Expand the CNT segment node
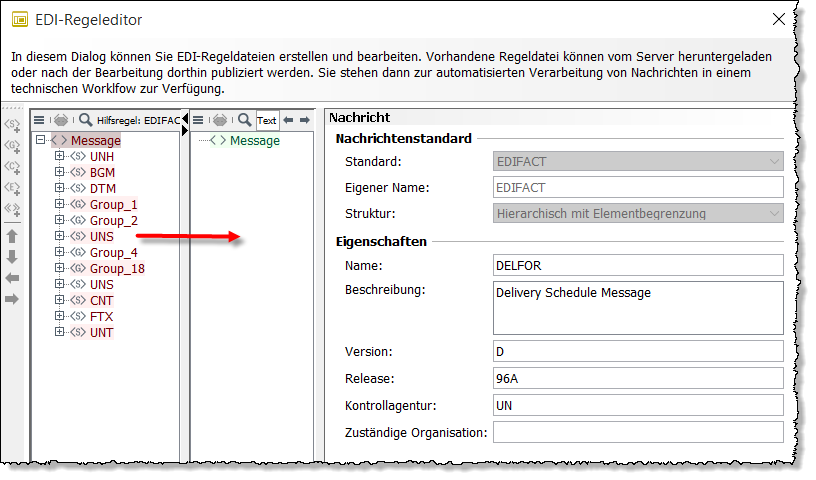 coord(59,300)
